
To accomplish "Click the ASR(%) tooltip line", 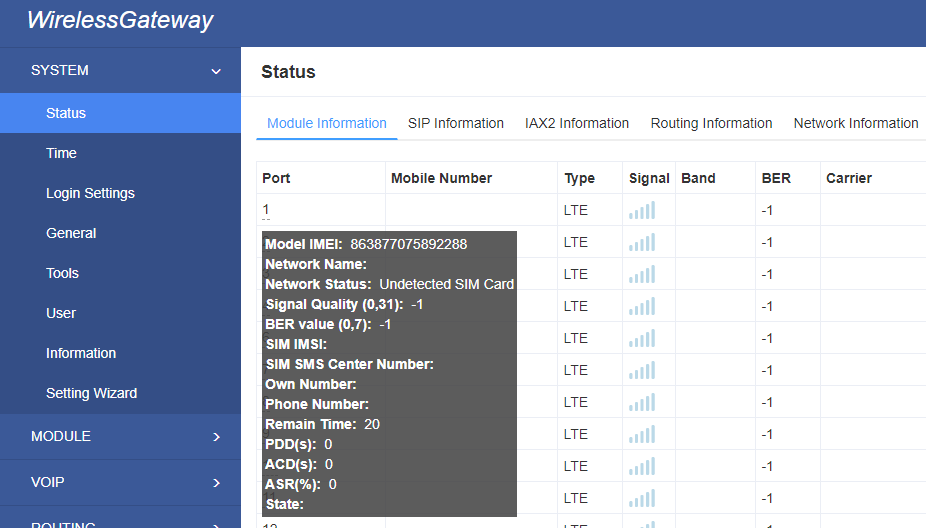I will click(301, 484).
